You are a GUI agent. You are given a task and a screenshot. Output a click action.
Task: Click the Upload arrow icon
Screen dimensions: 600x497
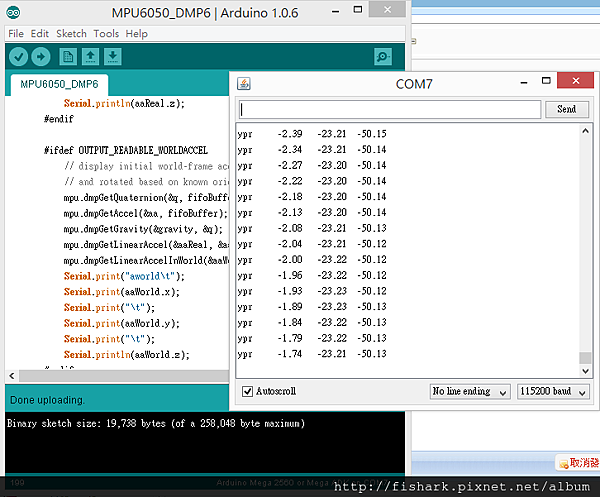point(40,56)
